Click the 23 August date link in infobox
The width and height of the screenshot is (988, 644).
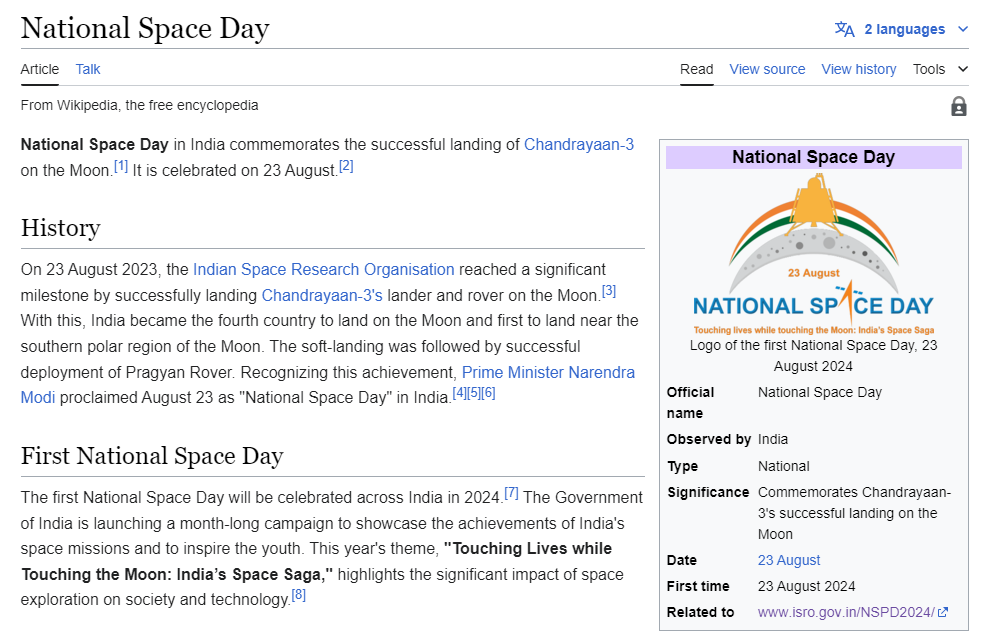(x=789, y=560)
